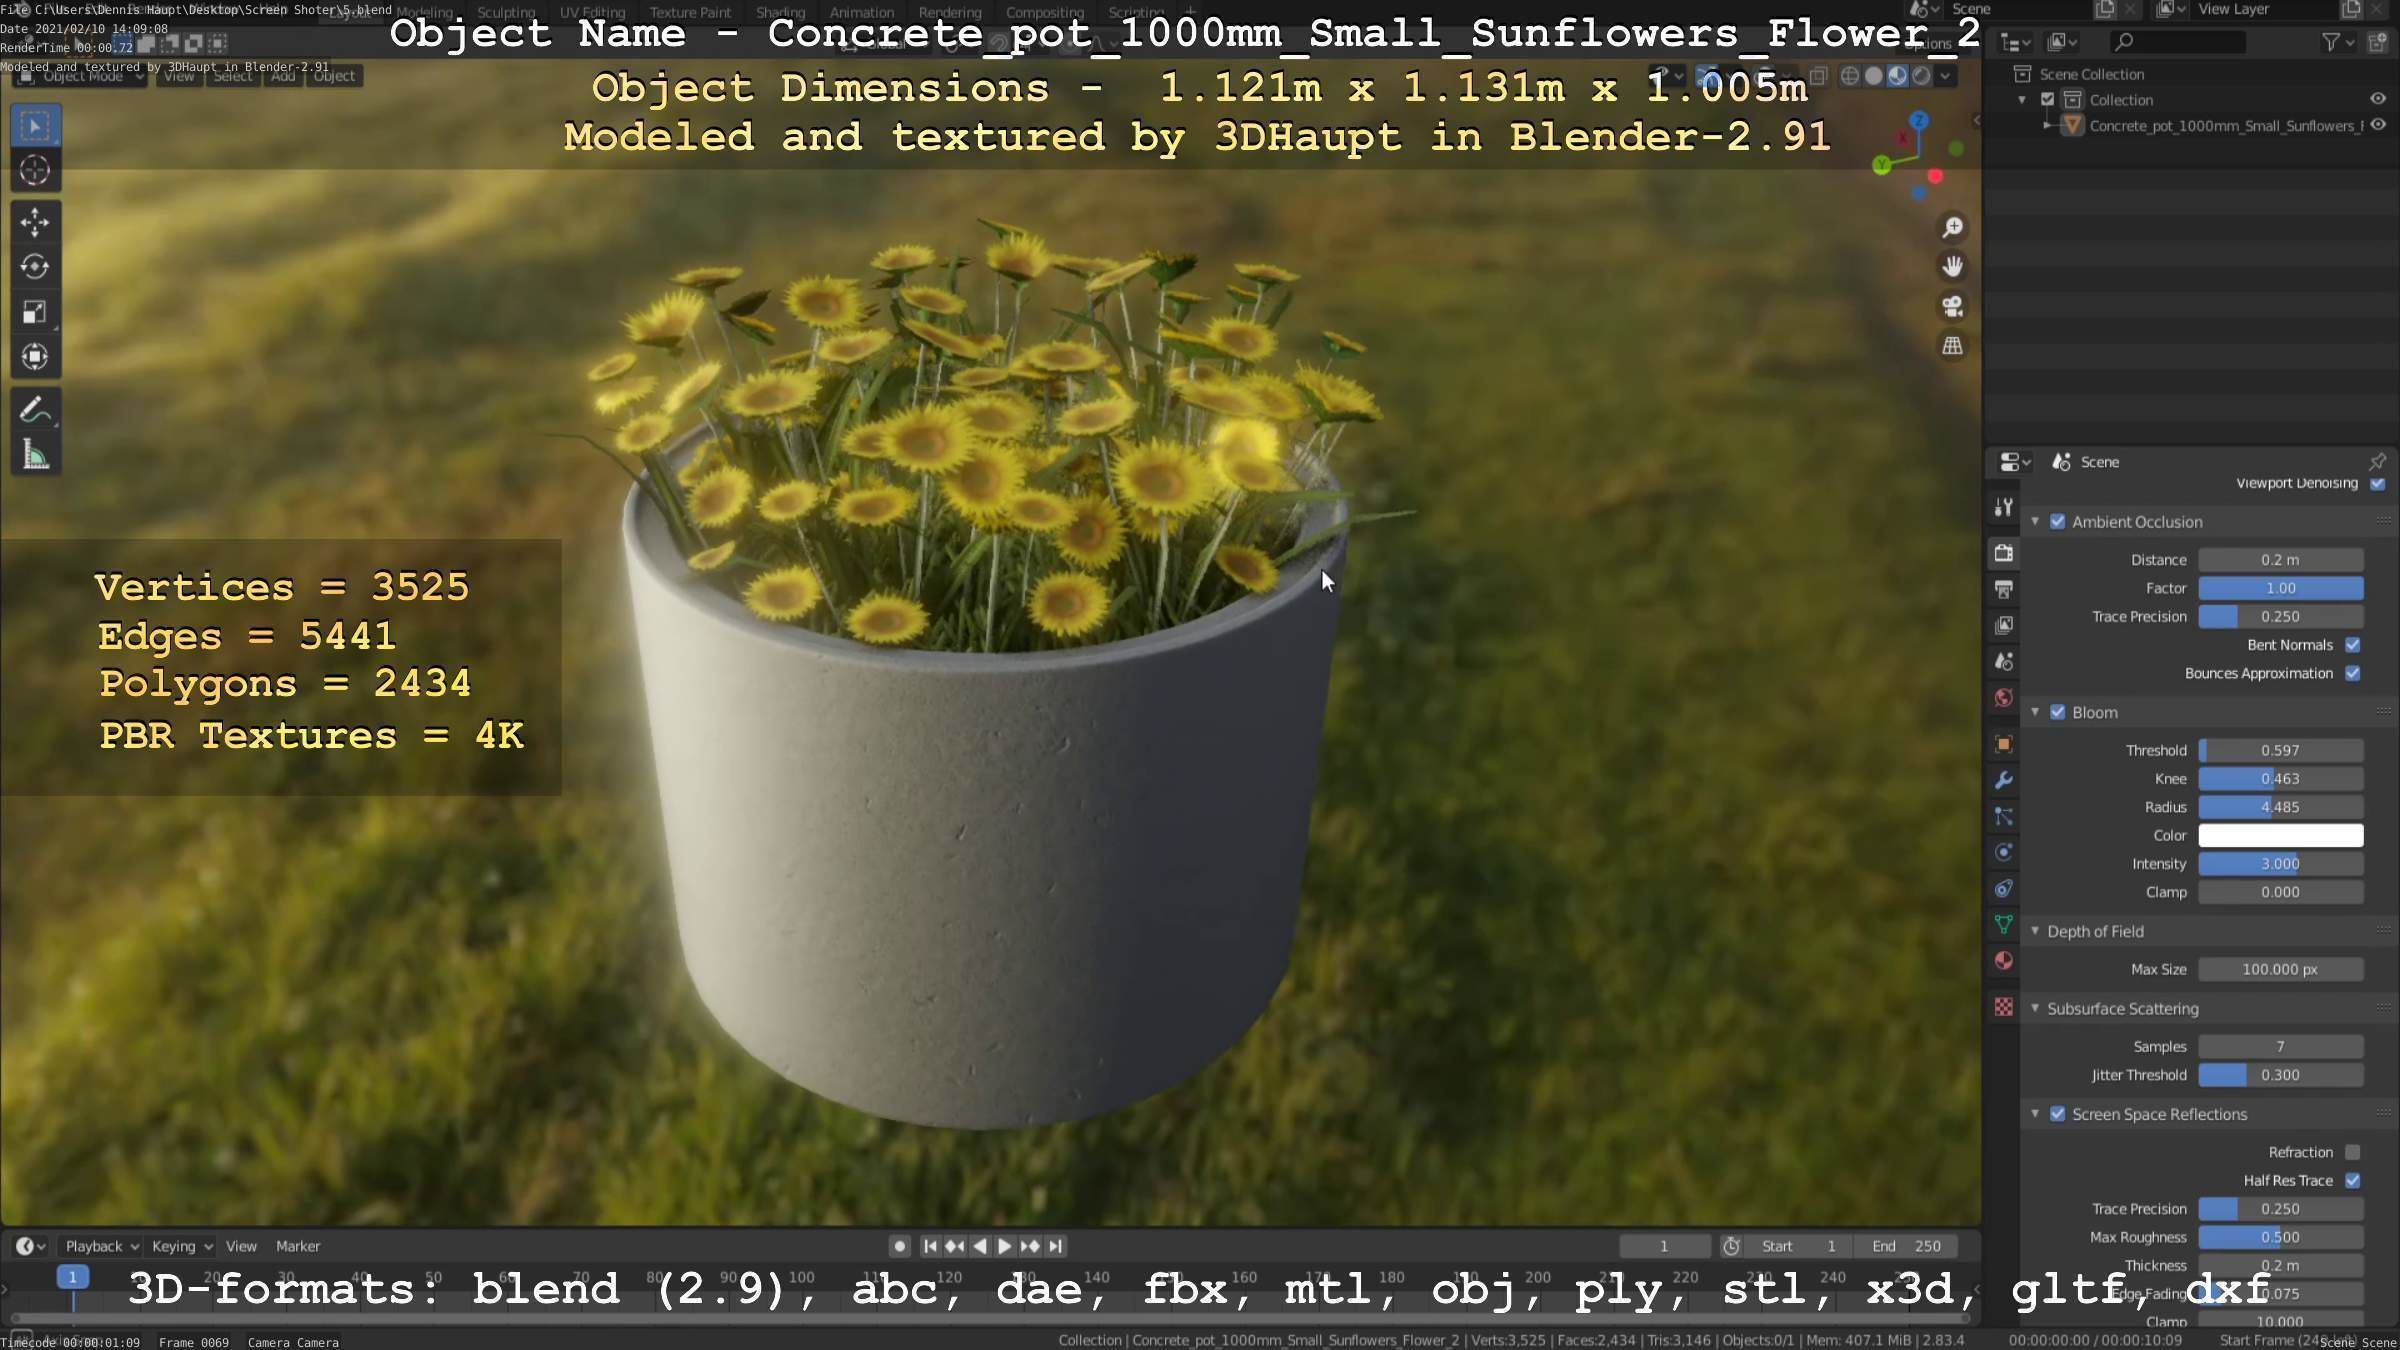Jump to the timeline start frame
Screen dimensions: 2400x1350
[930, 1246]
